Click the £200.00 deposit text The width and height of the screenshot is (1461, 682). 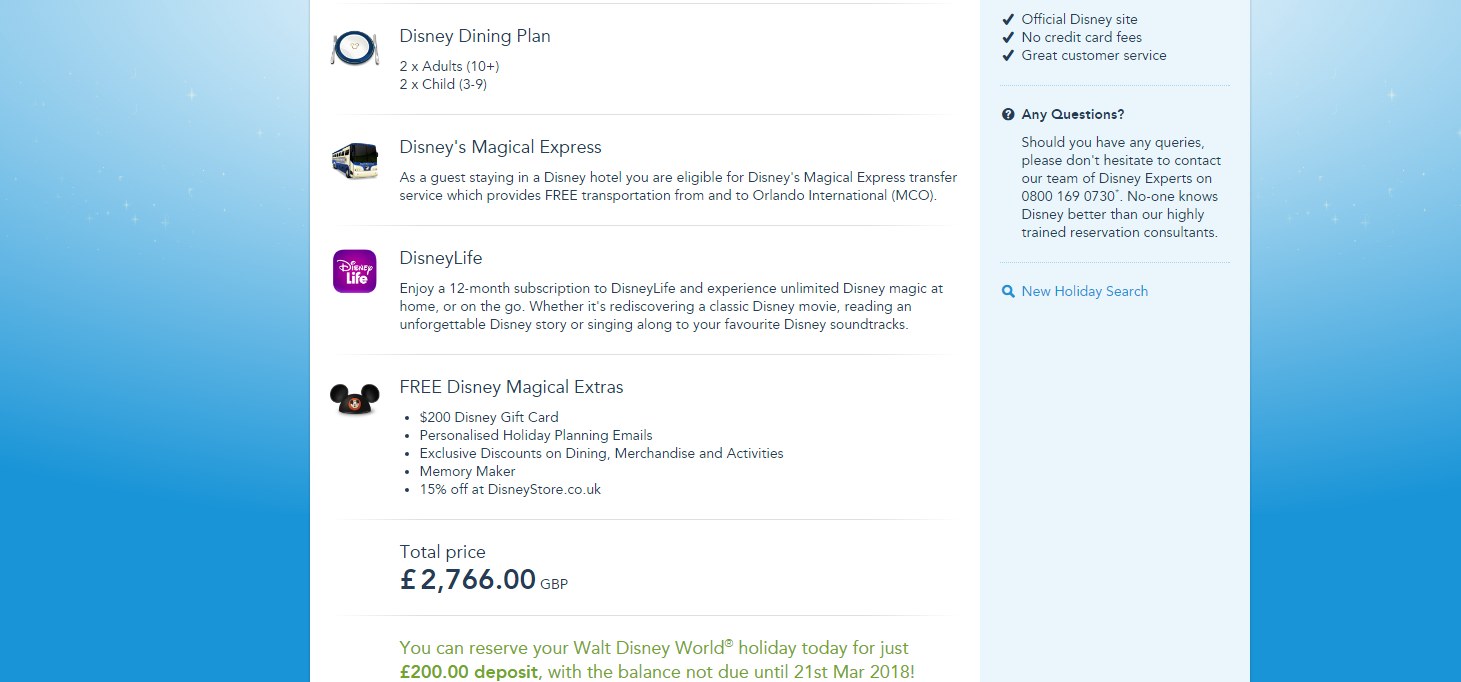pyautogui.click(x=467, y=672)
